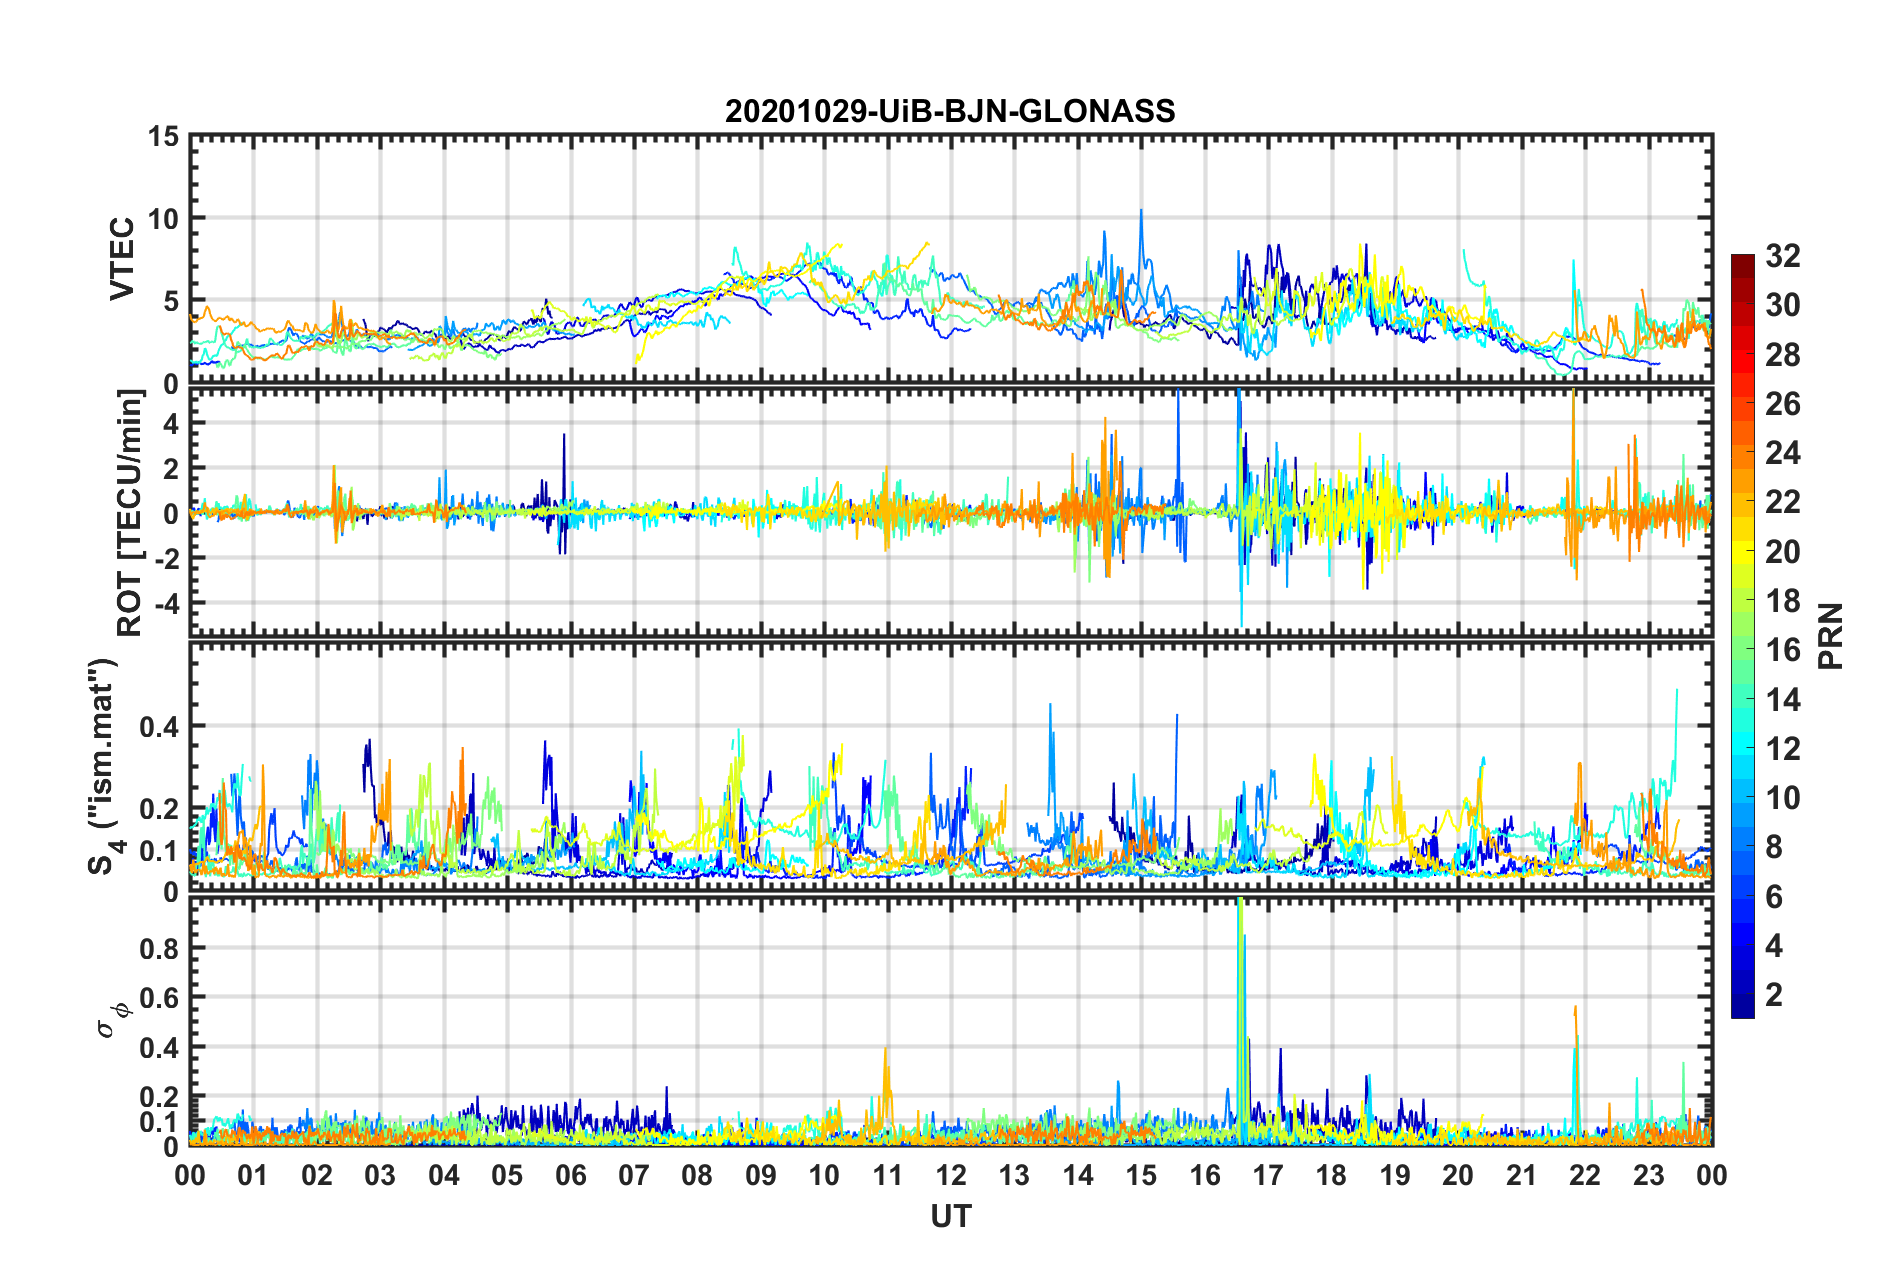Click the x-axis tick label 12
The width and height of the screenshot is (1902, 1272).
(951, 1175)
